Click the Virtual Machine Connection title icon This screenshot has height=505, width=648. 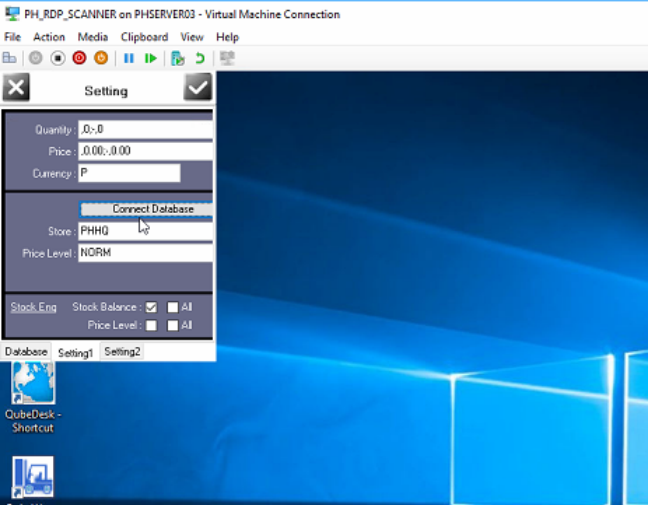12,14
